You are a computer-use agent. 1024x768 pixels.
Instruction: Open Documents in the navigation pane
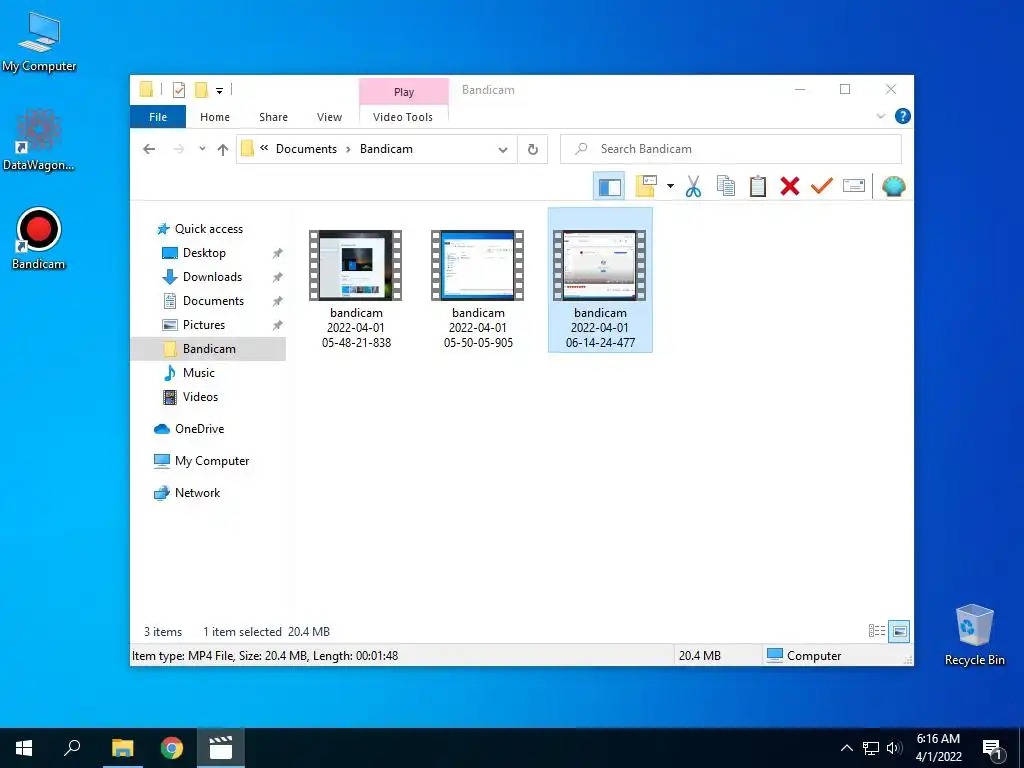pyautogui.click(x=213, y=301)
